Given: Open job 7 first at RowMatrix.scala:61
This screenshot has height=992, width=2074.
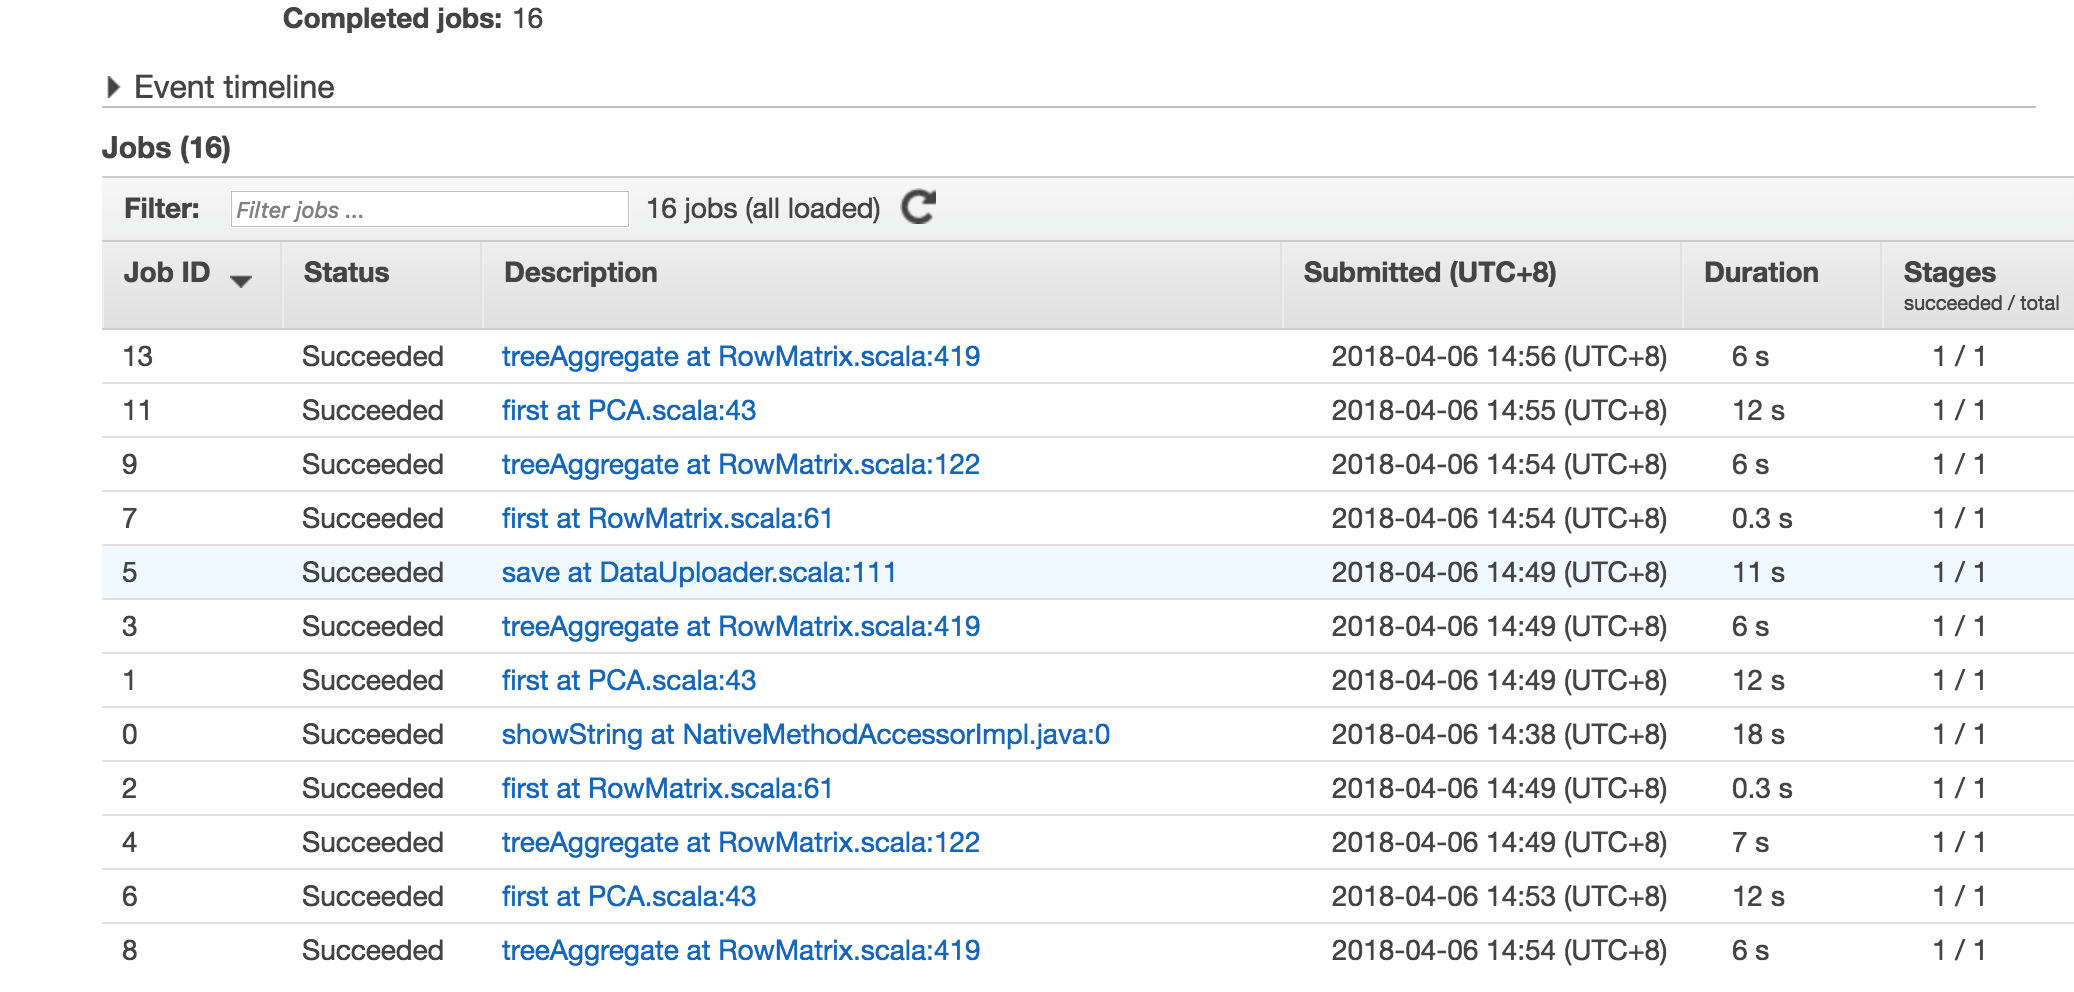Looking at the screenshot, I should tap(667, 519).
